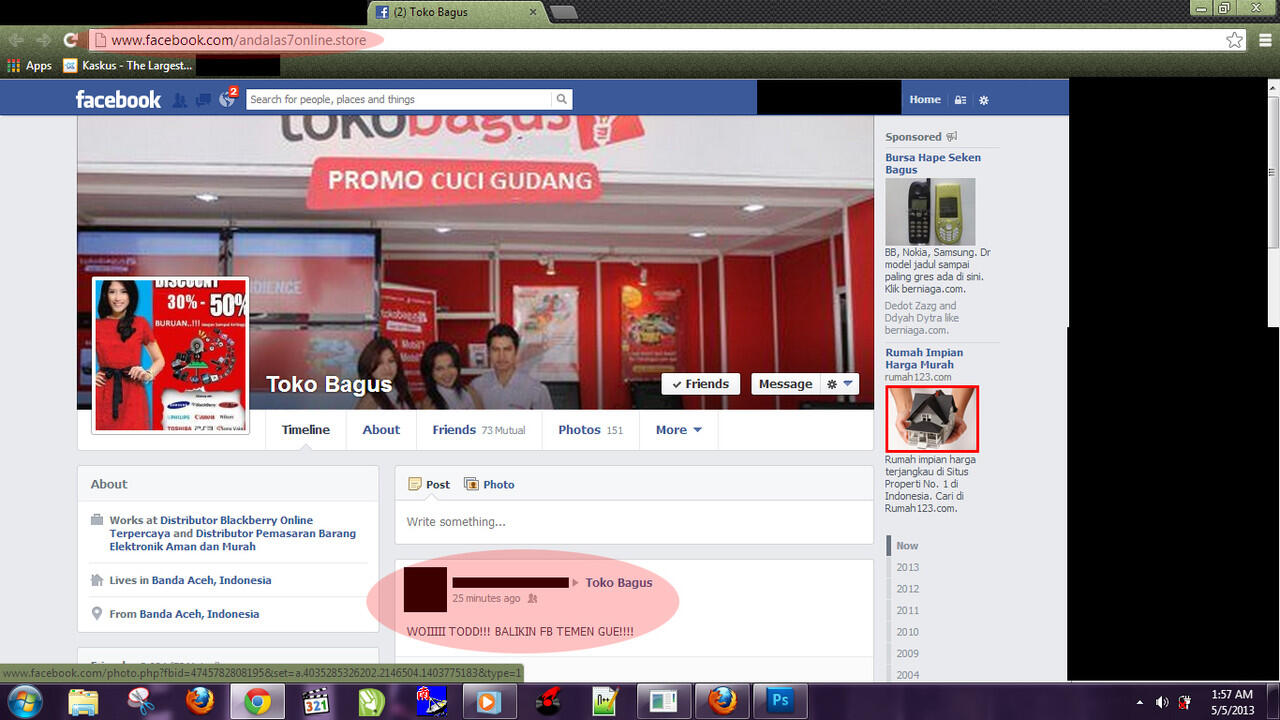
Task: Switch to Timeline tab
Action: [x=306, y=430]
